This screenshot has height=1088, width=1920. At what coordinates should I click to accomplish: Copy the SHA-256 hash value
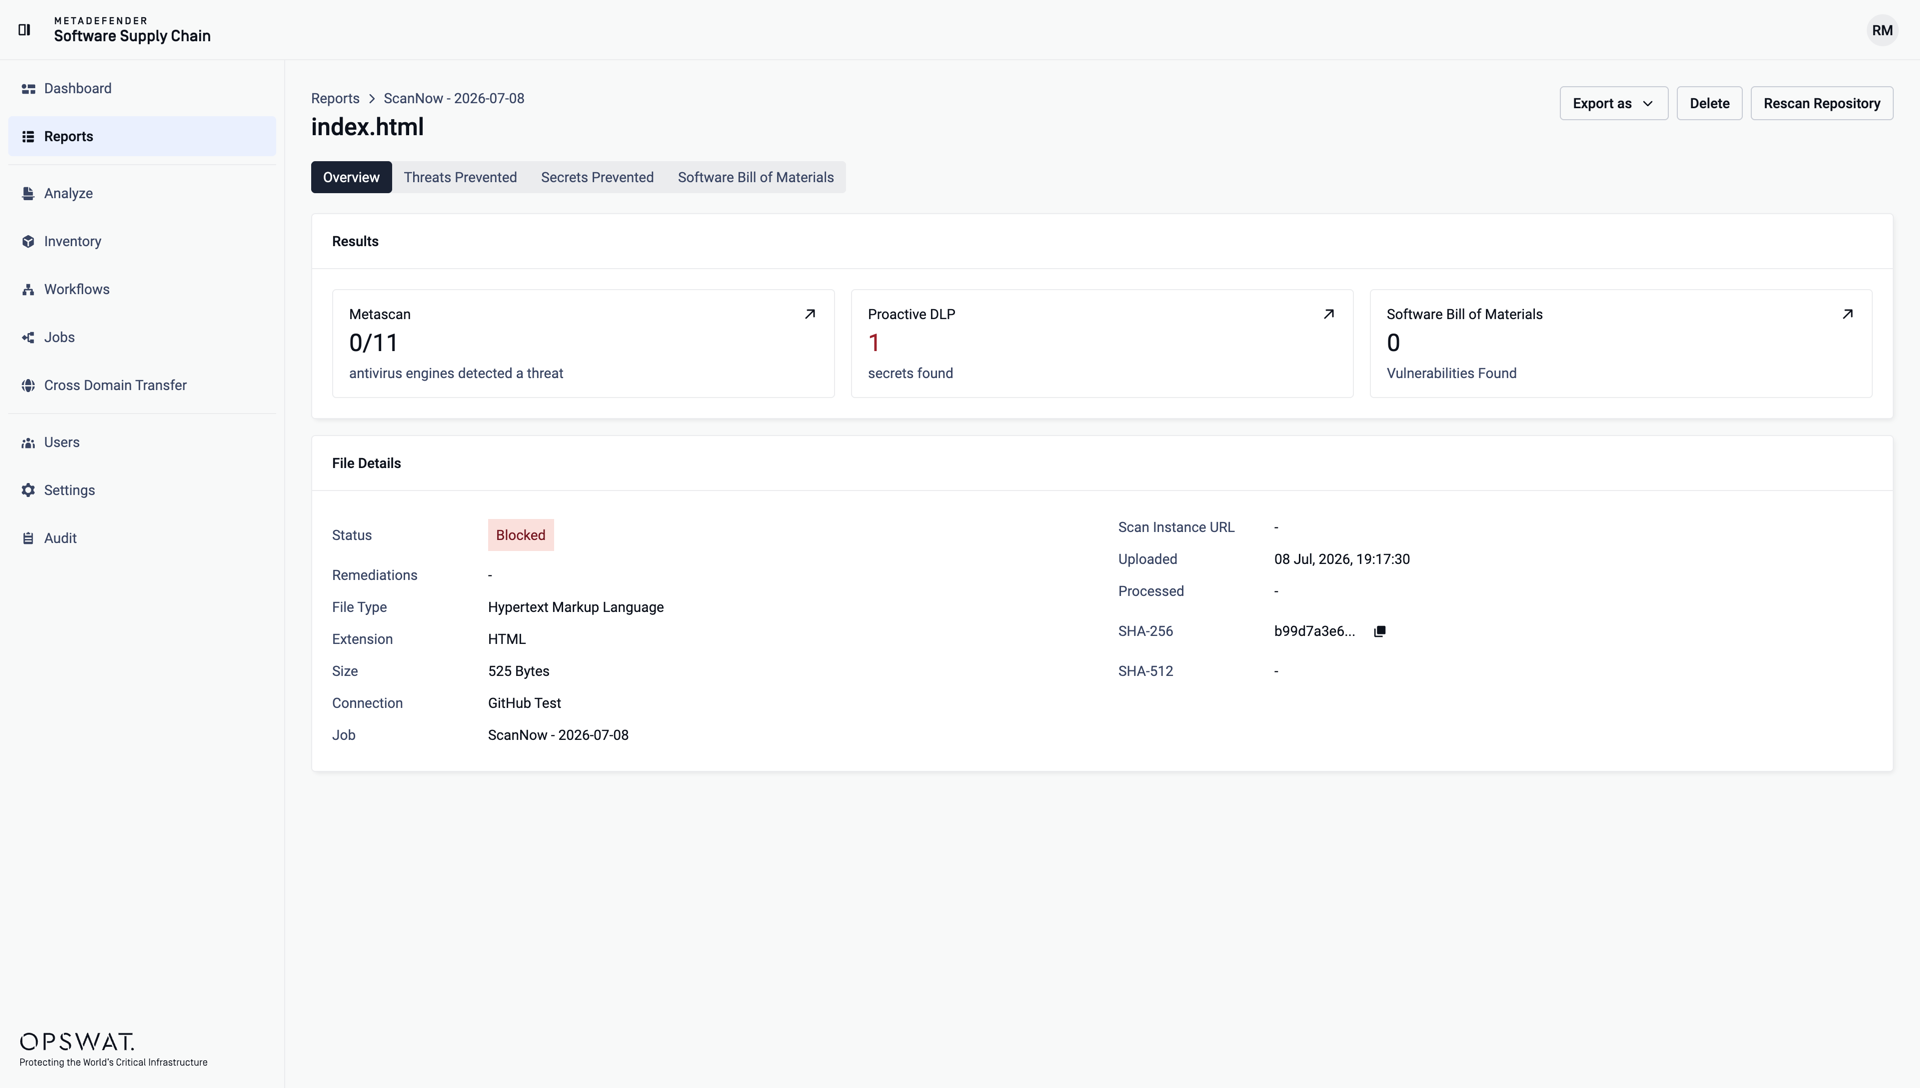click(1380, 632)
